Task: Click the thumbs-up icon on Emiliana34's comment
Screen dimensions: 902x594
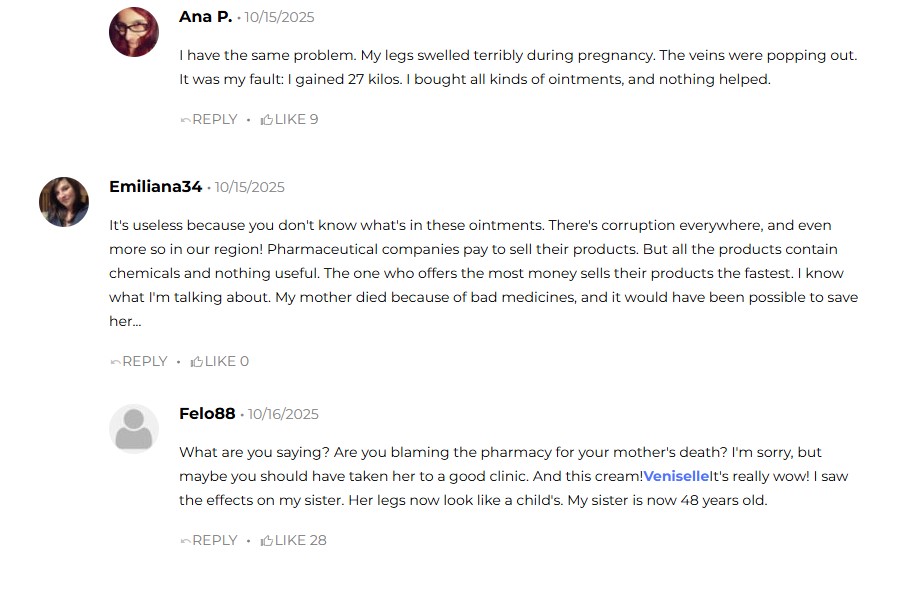Action: (x=197, y=362)
